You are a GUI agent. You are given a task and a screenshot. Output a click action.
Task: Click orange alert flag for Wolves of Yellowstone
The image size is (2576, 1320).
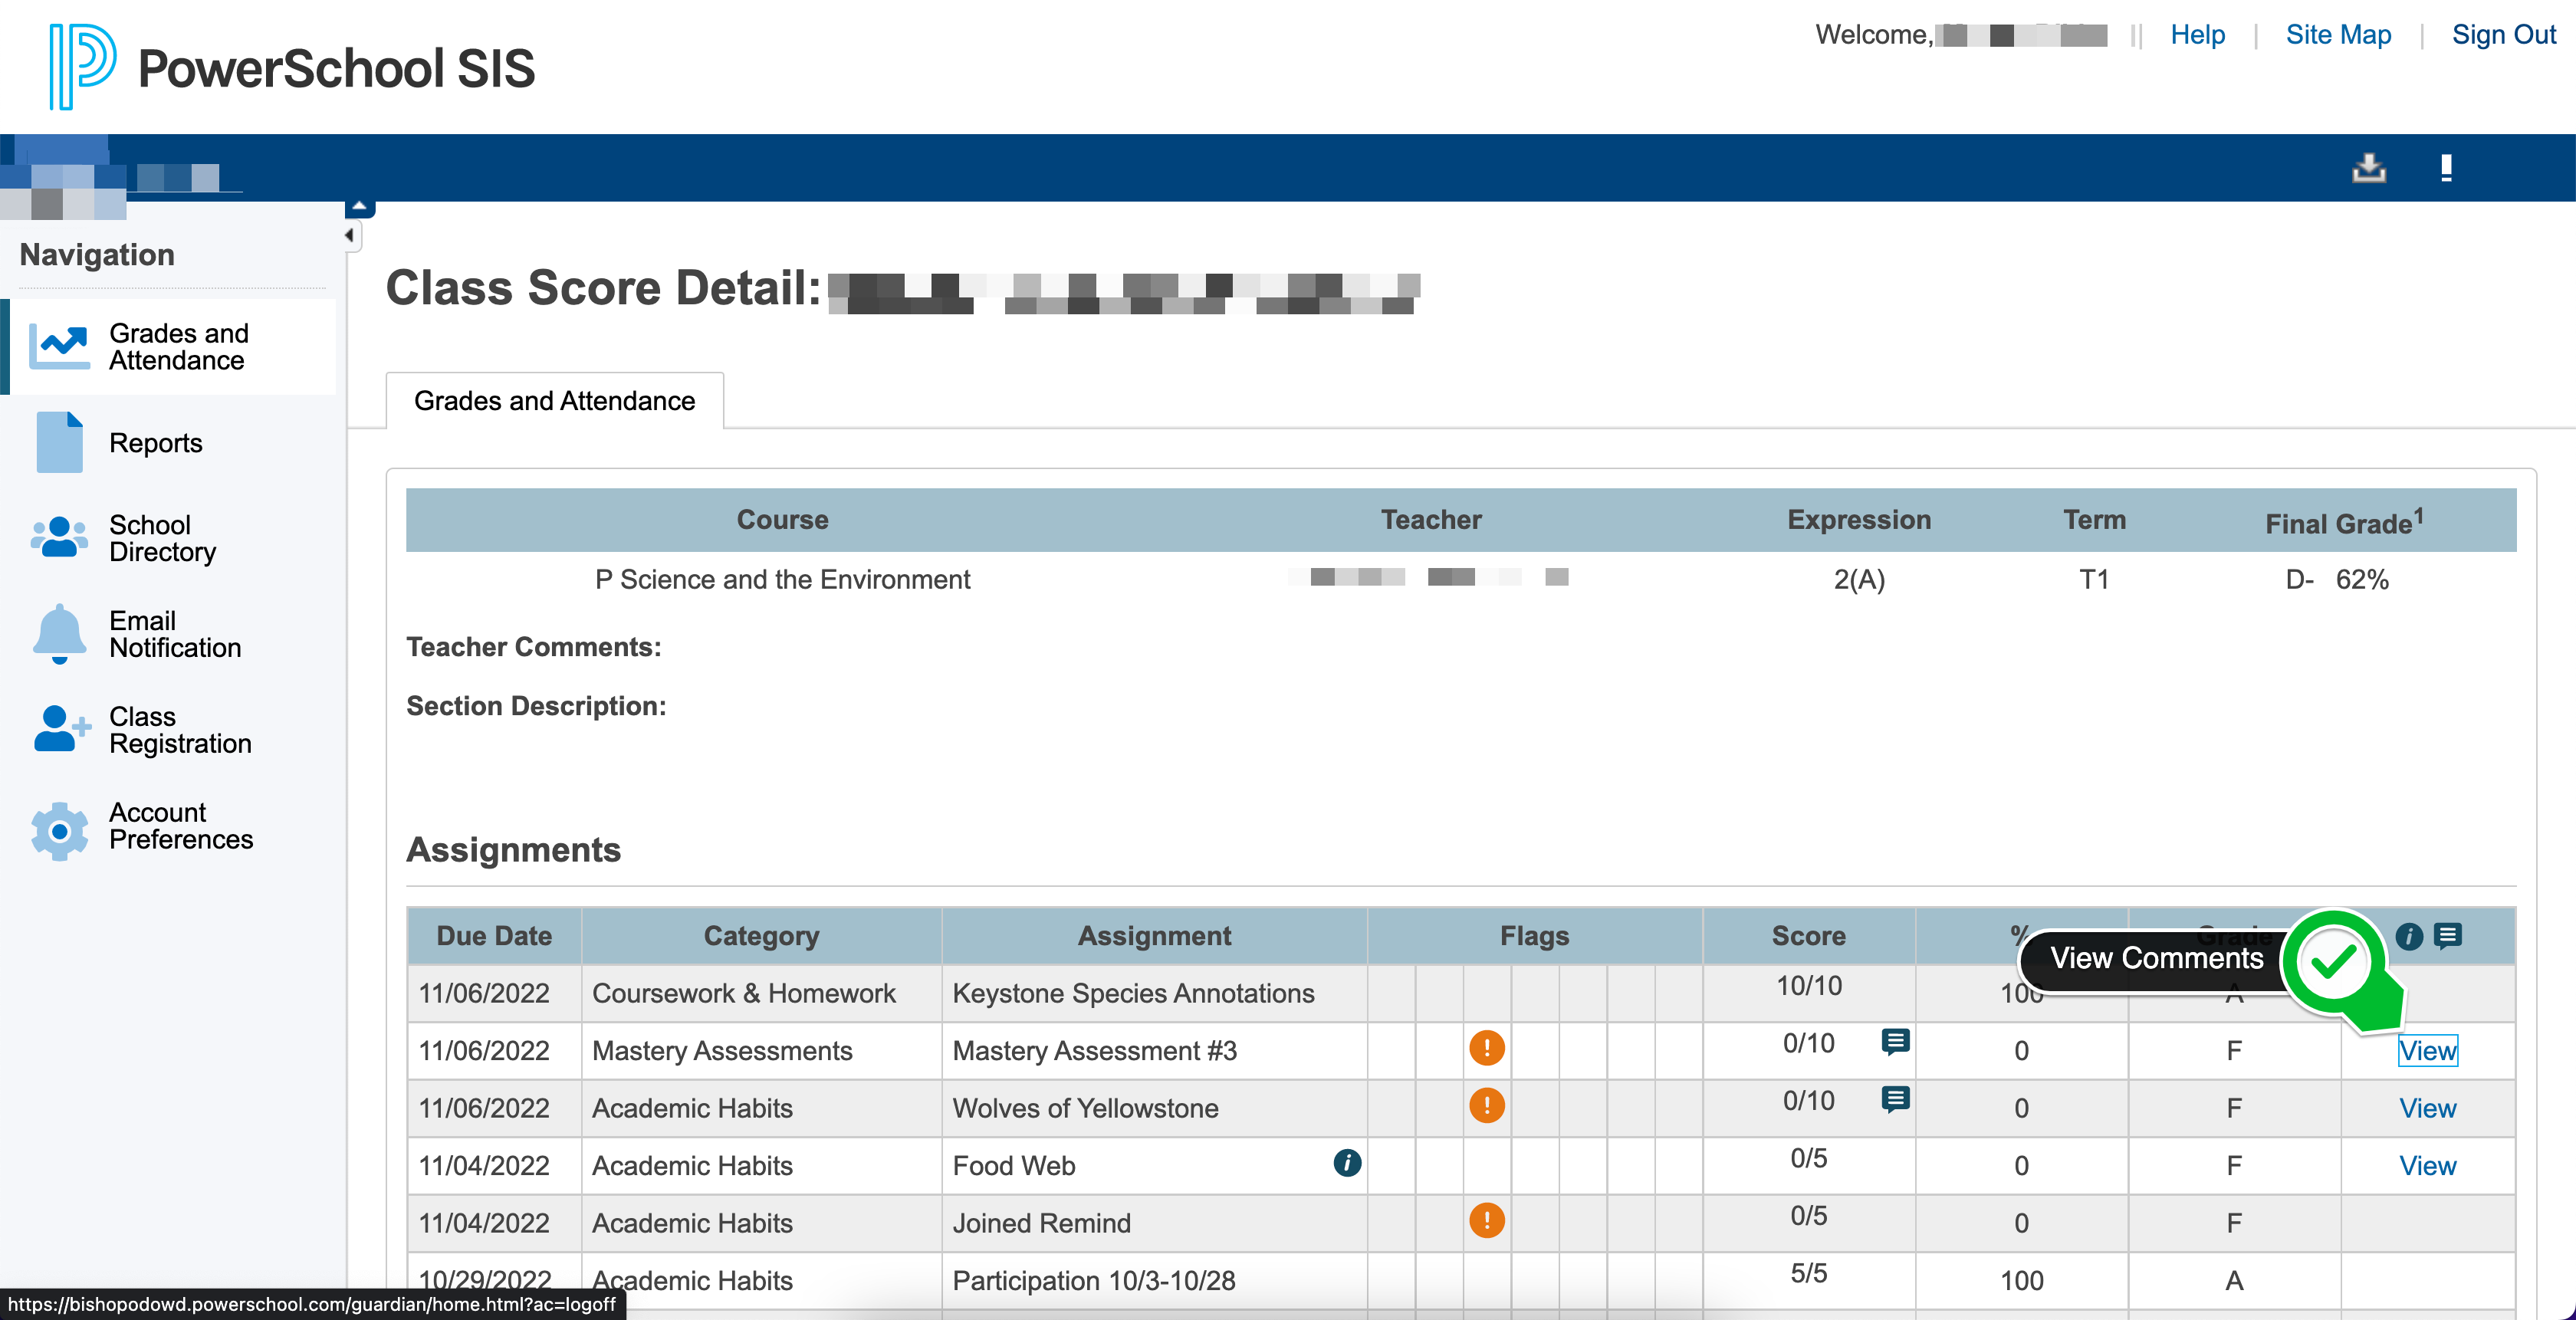[x=1487, y=1106]
